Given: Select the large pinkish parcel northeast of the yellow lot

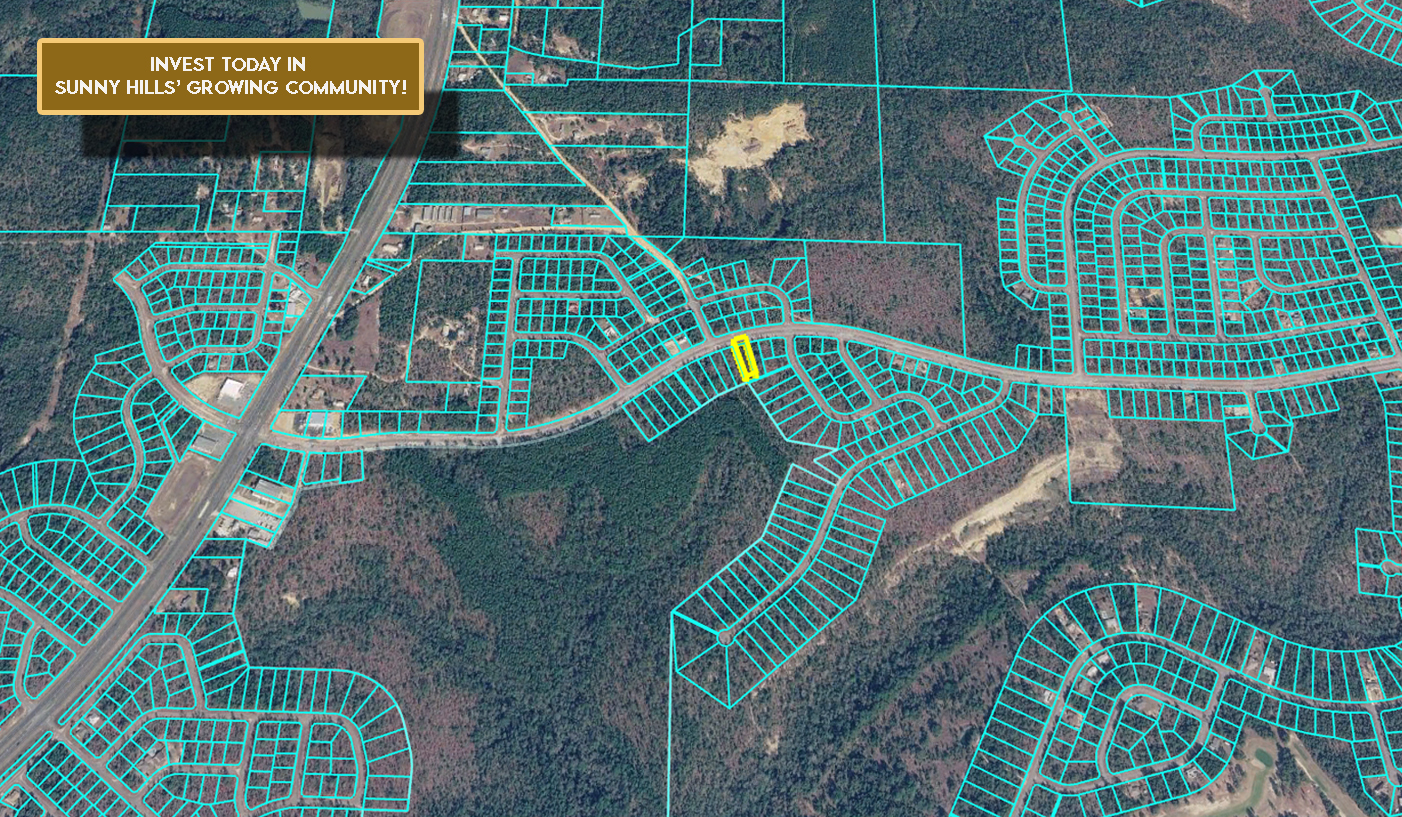Looking at the screenshot, I should click(x=884, y=283).
